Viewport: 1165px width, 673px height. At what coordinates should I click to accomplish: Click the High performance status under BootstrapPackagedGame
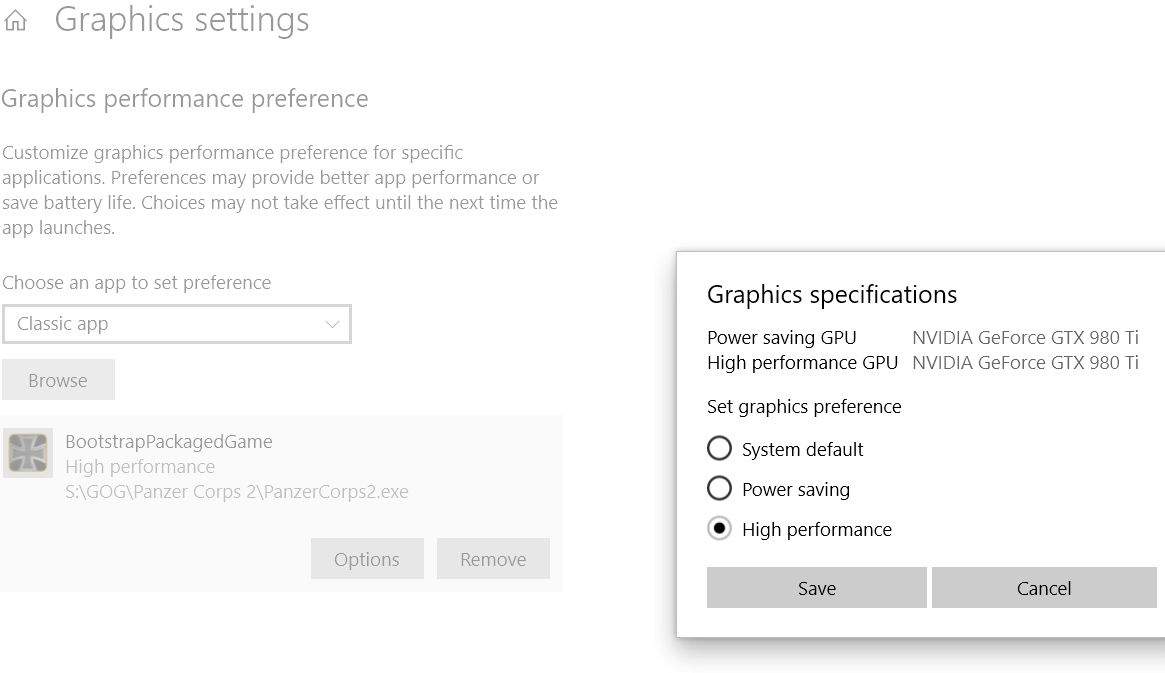[140, 466]
